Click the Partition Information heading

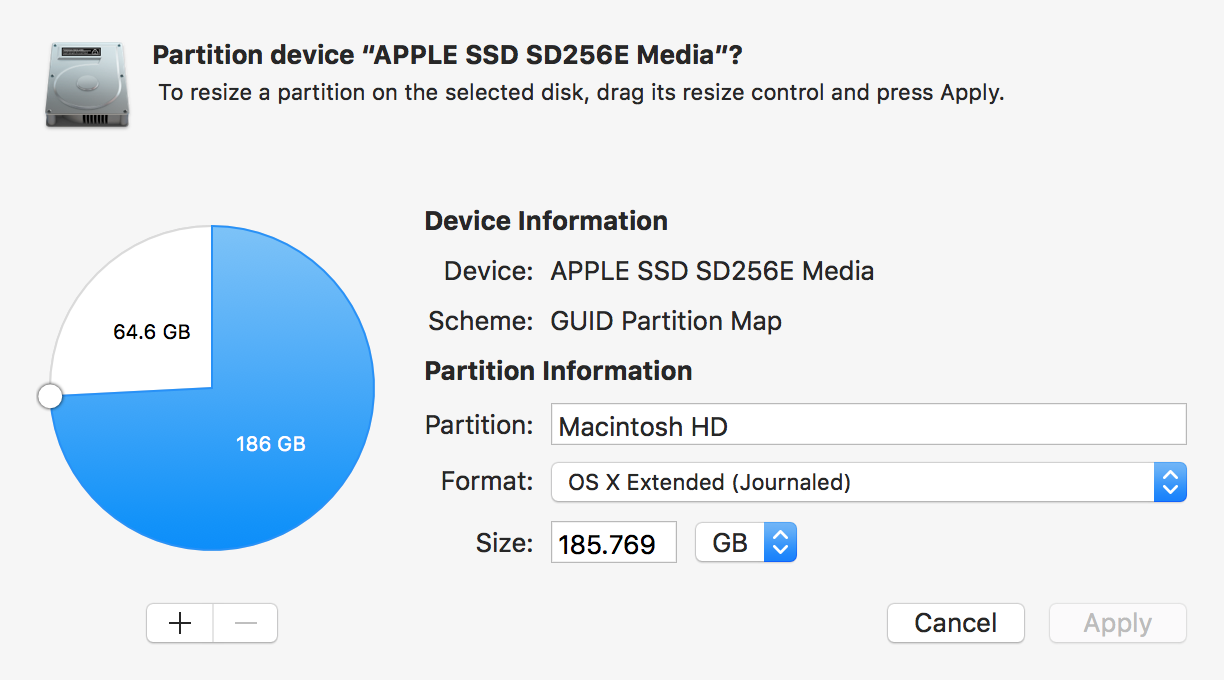click(558, 371)
